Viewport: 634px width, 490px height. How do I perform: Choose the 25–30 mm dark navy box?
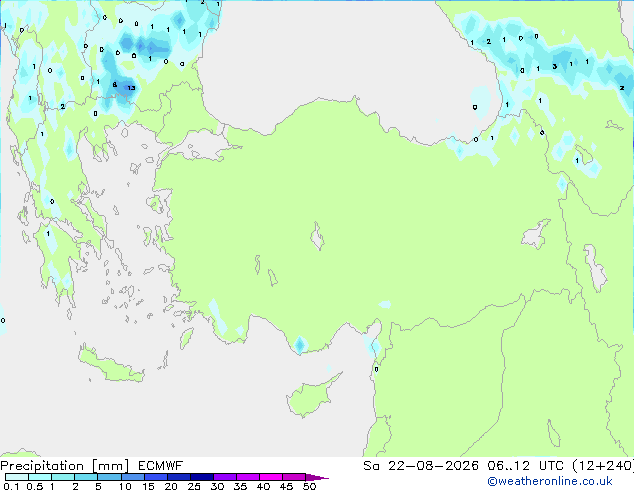coord(202,477)
